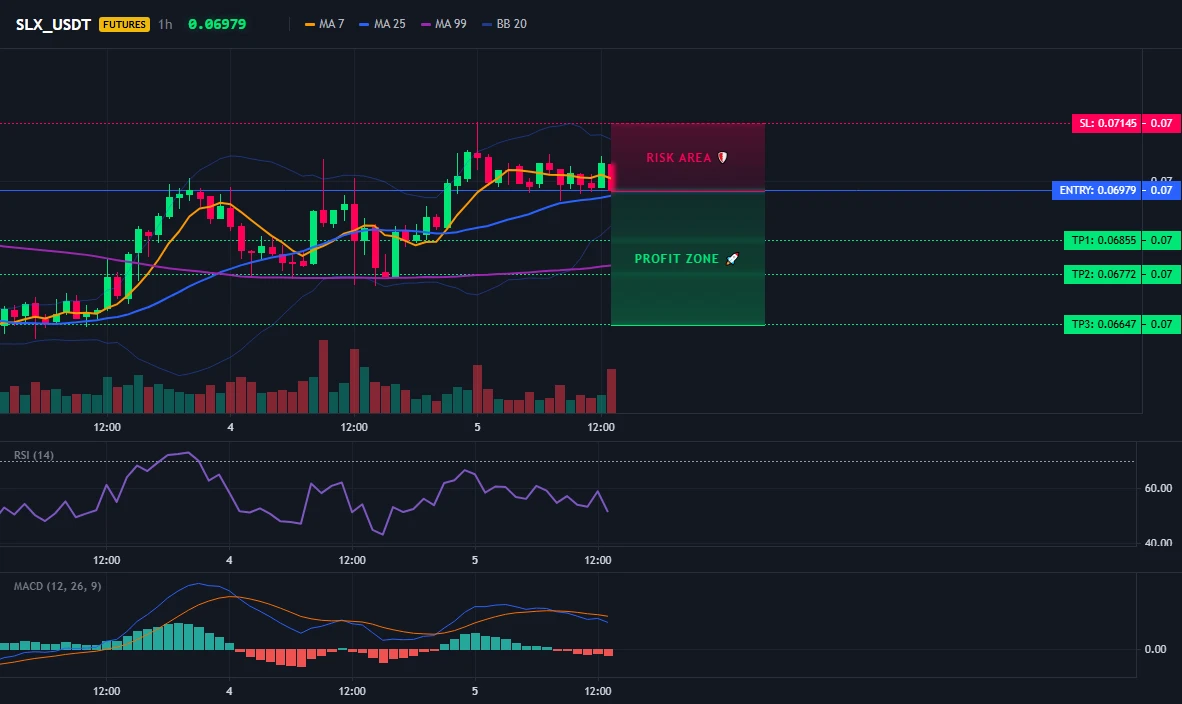Click the shield icon in RISK AREA
The image size is (1182, 704).
coord(722,158)
